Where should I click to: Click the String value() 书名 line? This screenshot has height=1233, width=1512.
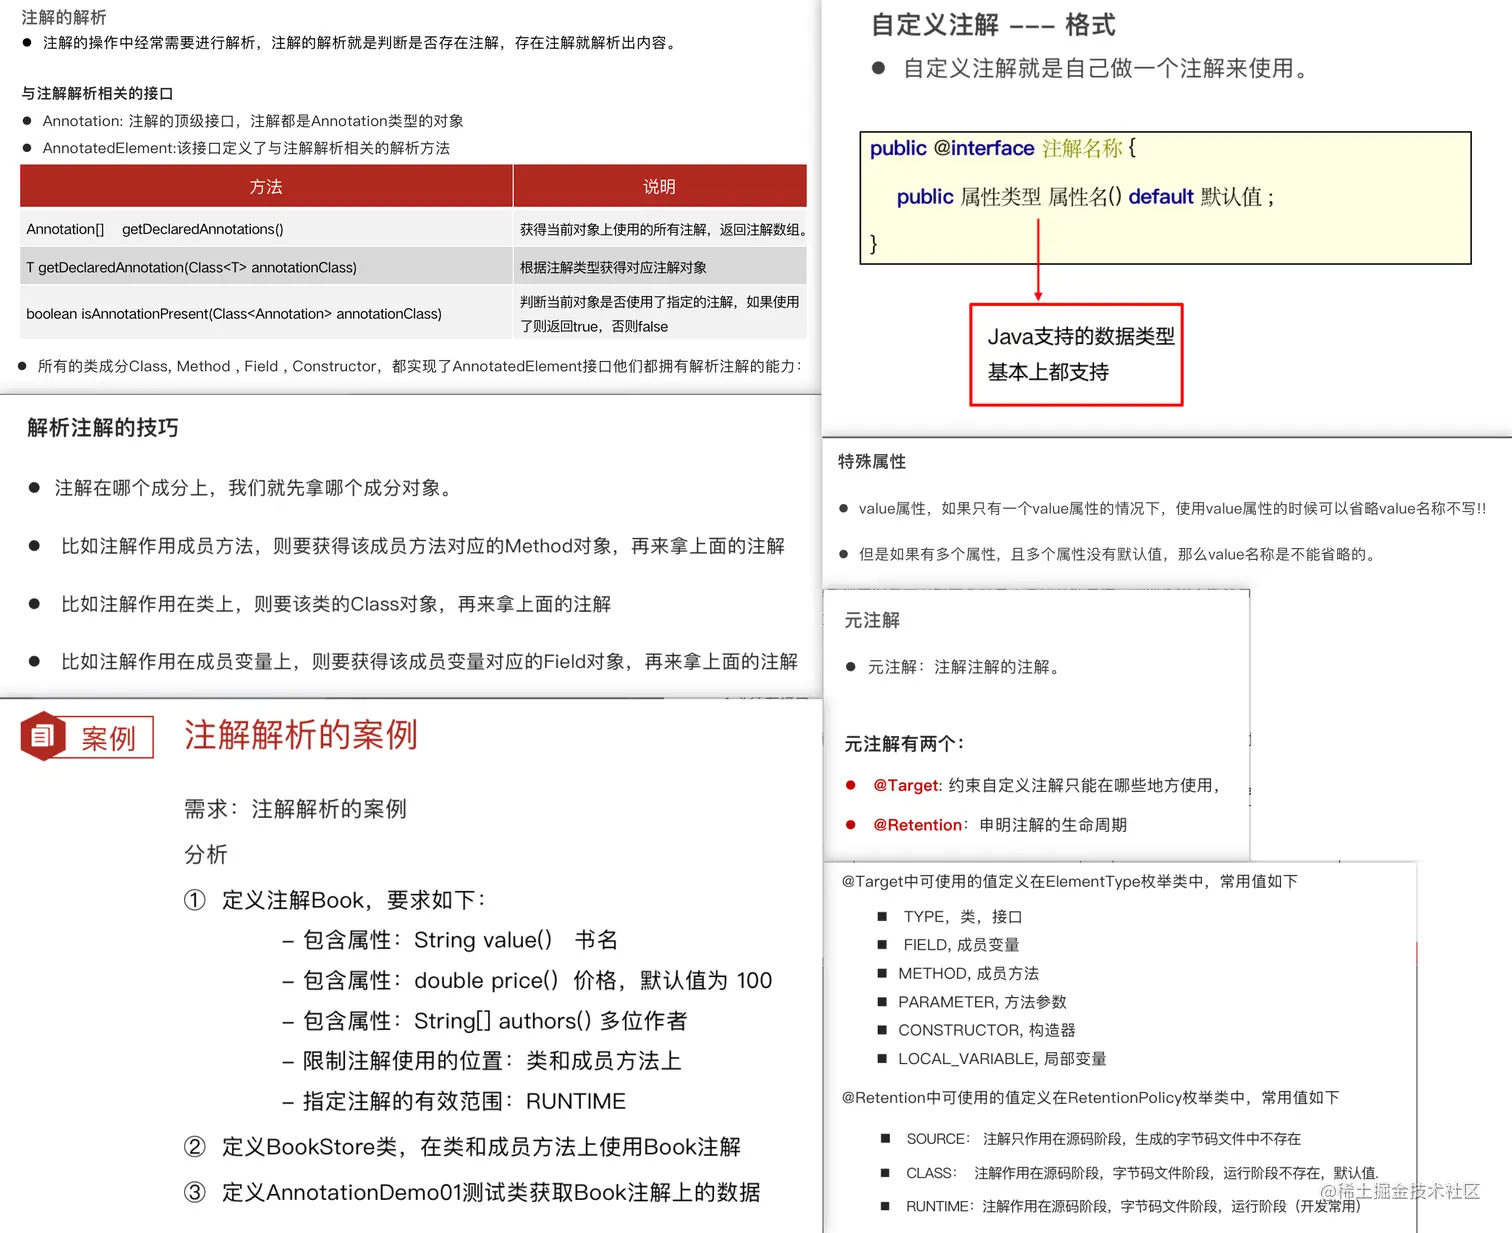(x=449, y=940)
